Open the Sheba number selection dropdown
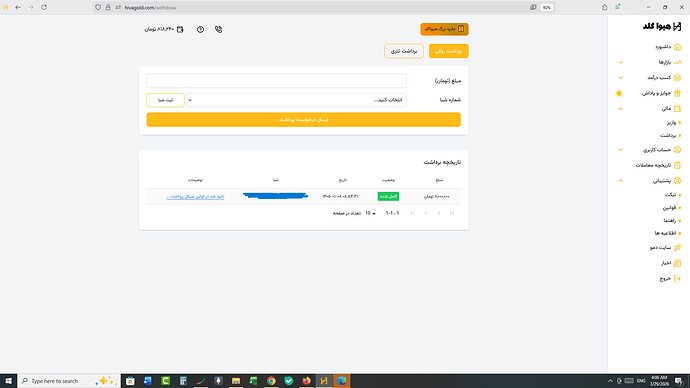690x388 pixels. click(297, 100)
